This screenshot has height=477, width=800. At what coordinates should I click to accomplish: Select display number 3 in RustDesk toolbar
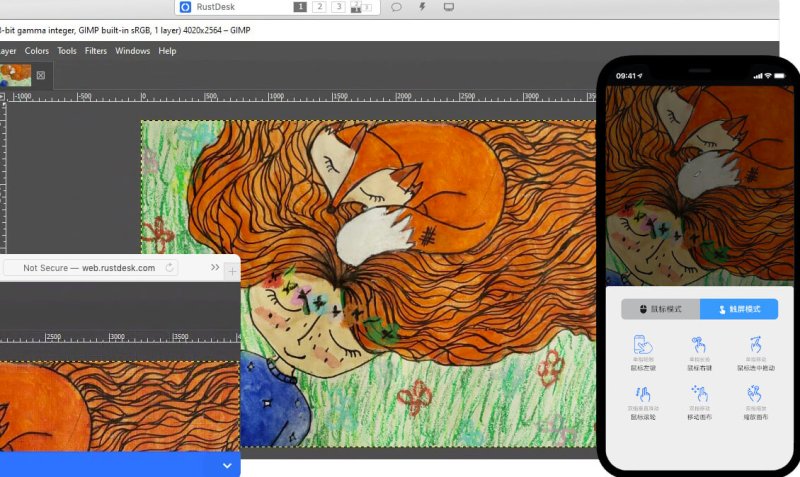click(338, 7)
